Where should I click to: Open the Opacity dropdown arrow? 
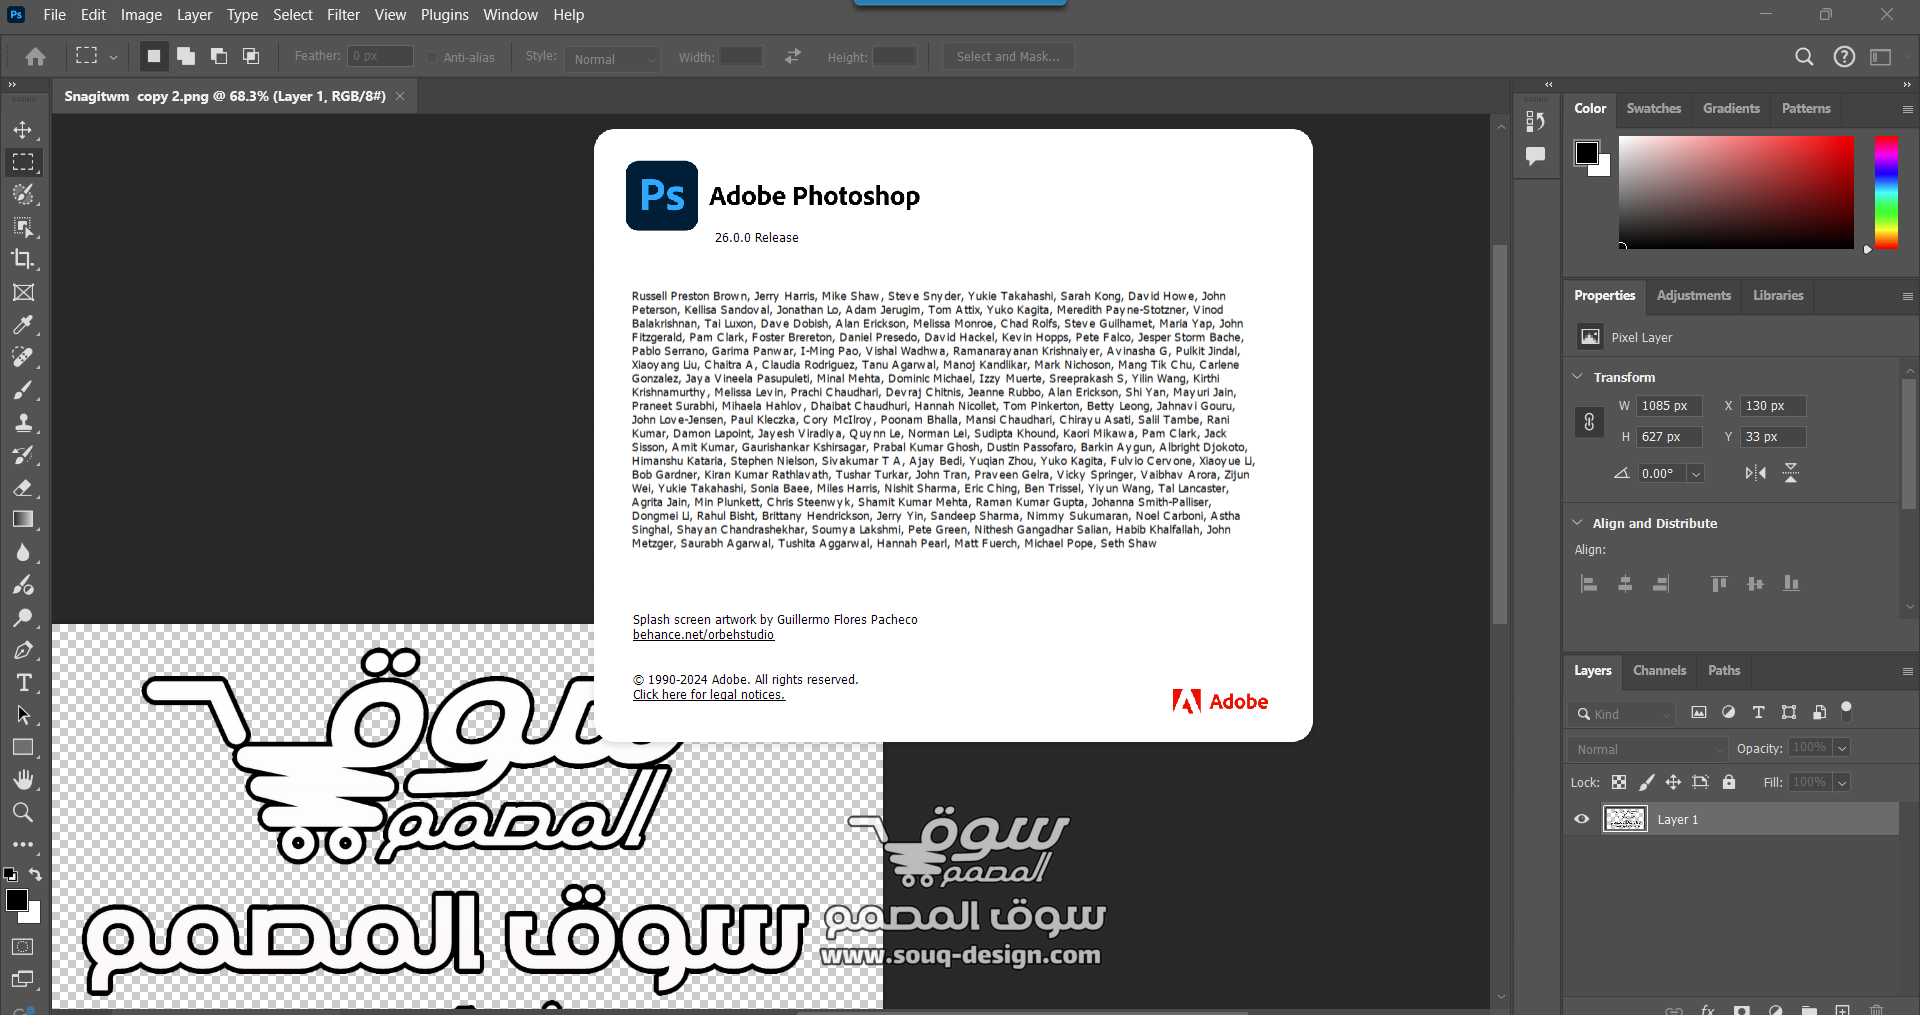point(1842,748)
